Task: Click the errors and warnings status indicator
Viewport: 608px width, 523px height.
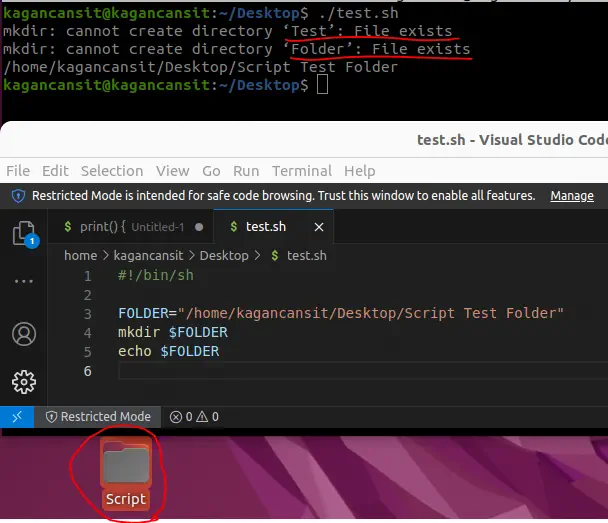Action: coord(194,417)
